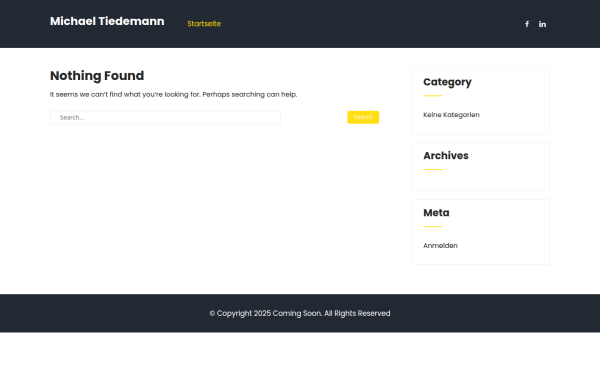Image resolution: width=600 pixels, height=375 pixels.
Task: Click the yellow Search button
Action: 363,117
